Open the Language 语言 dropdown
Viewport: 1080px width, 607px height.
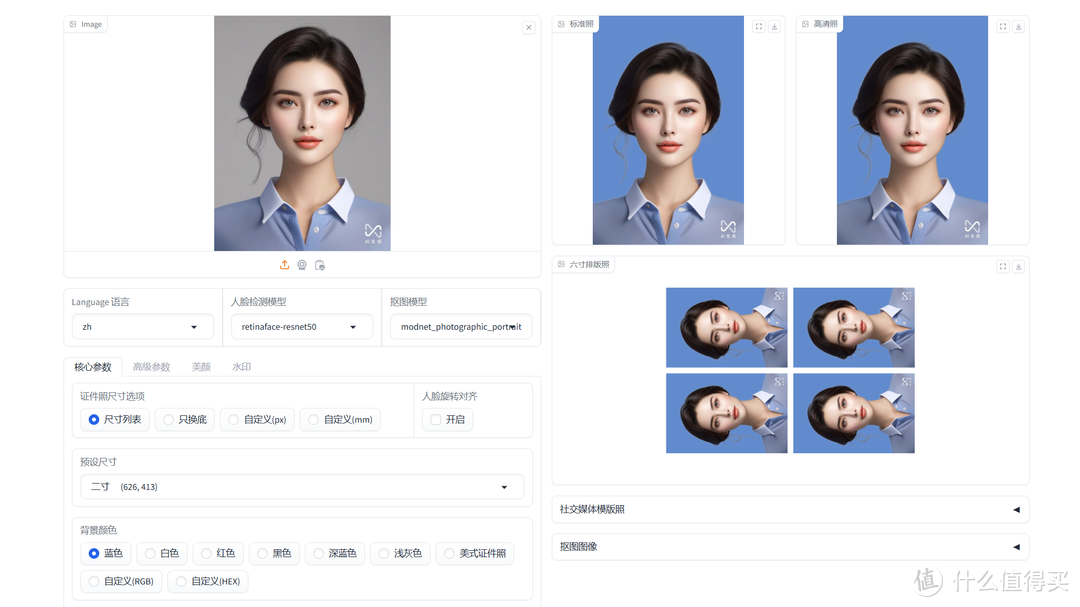(142, 327)
